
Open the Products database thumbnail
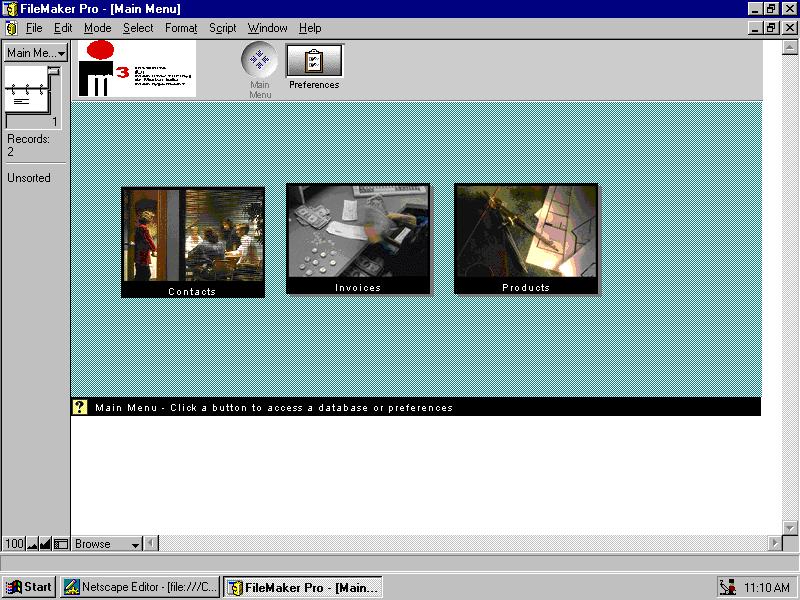tap(526, 239)
